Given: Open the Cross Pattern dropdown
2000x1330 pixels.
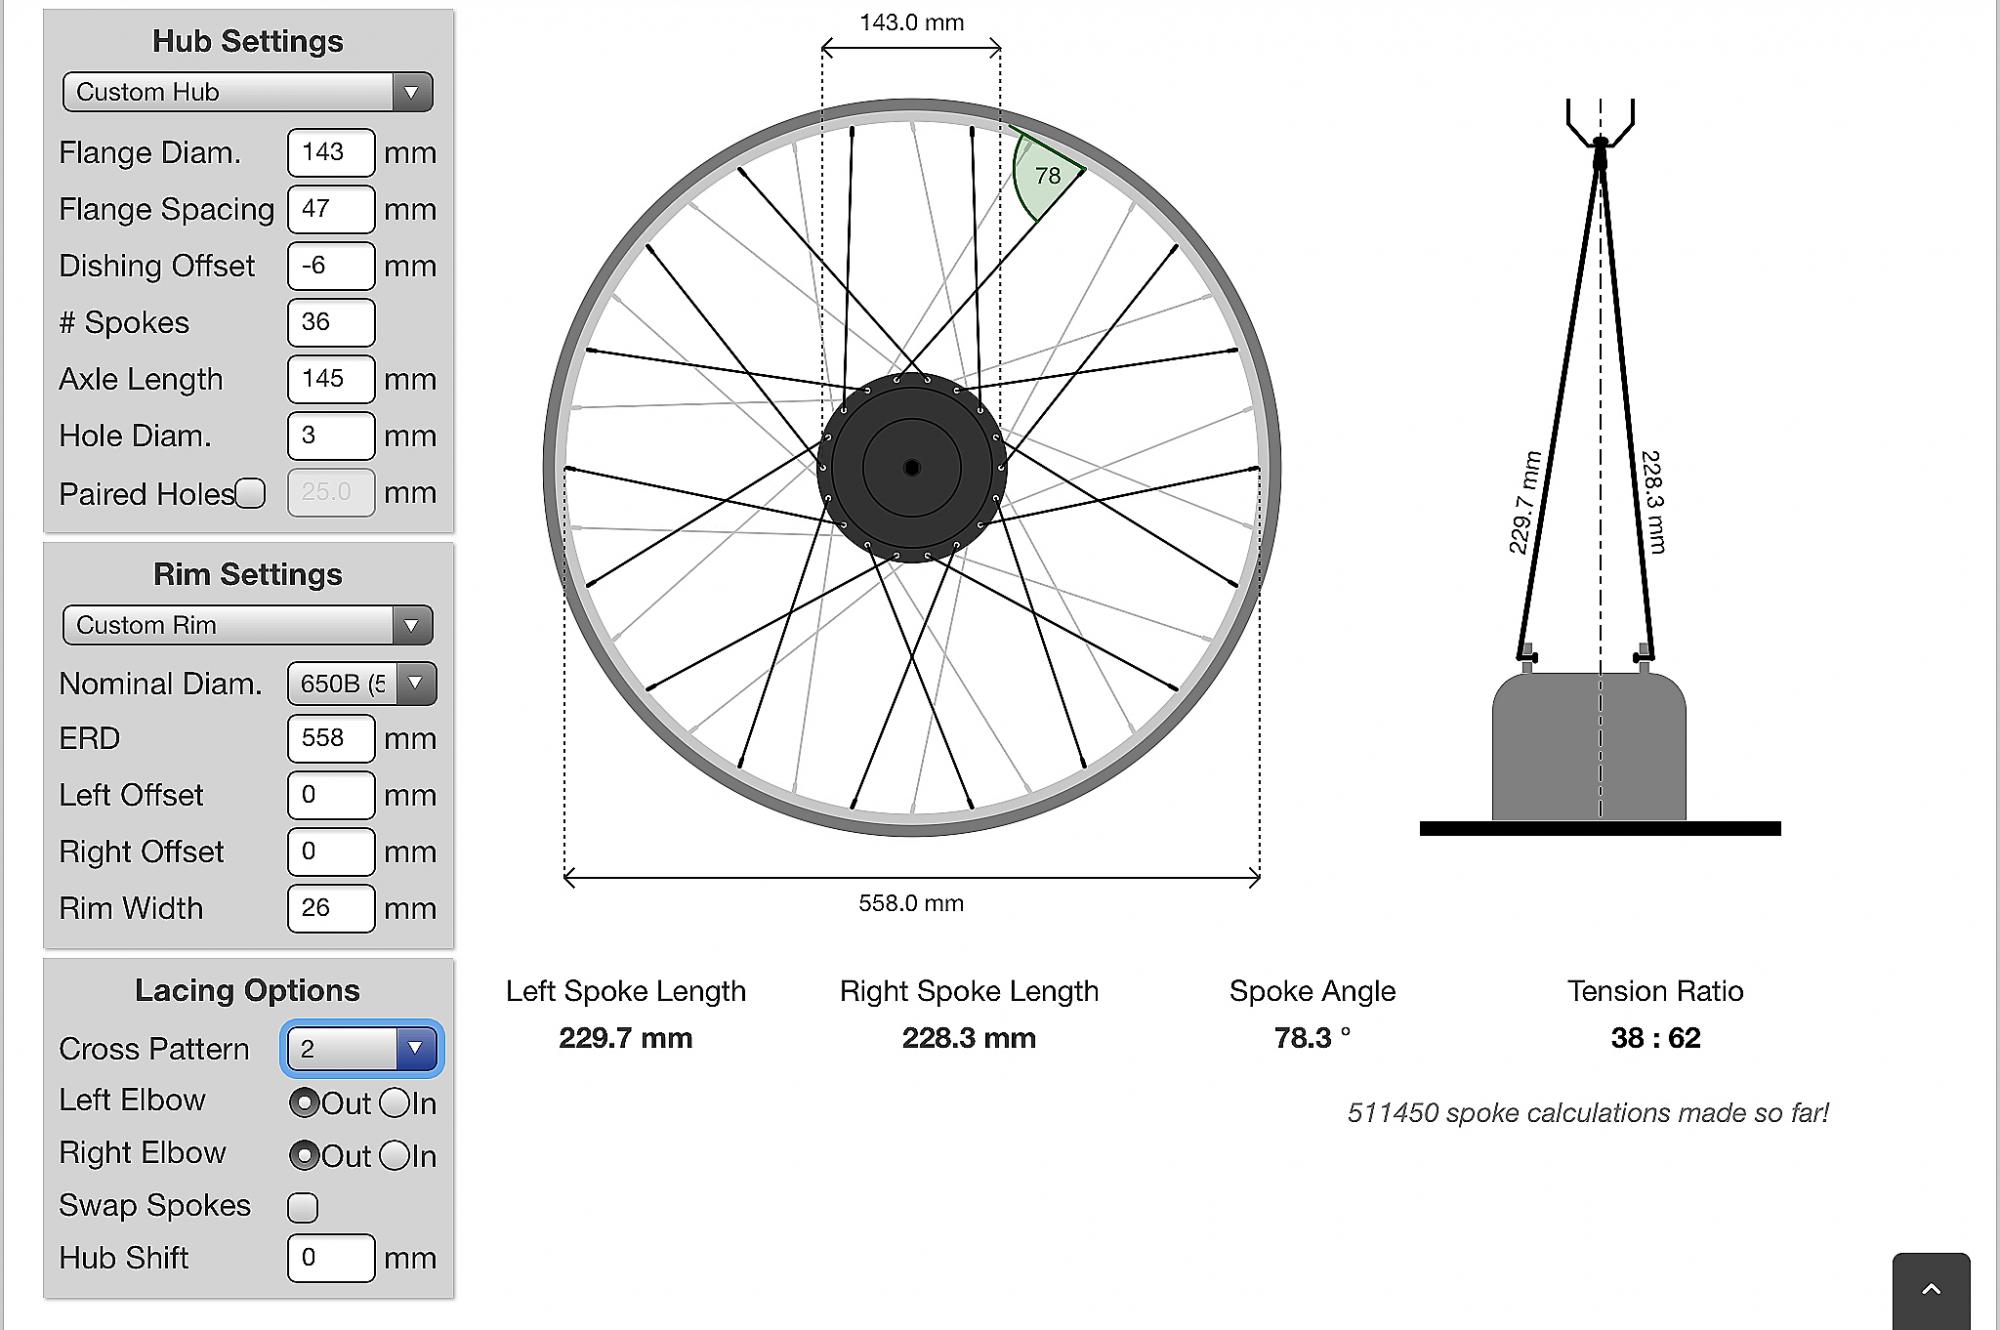Looking at the screenshot, I should point(361,1049).
